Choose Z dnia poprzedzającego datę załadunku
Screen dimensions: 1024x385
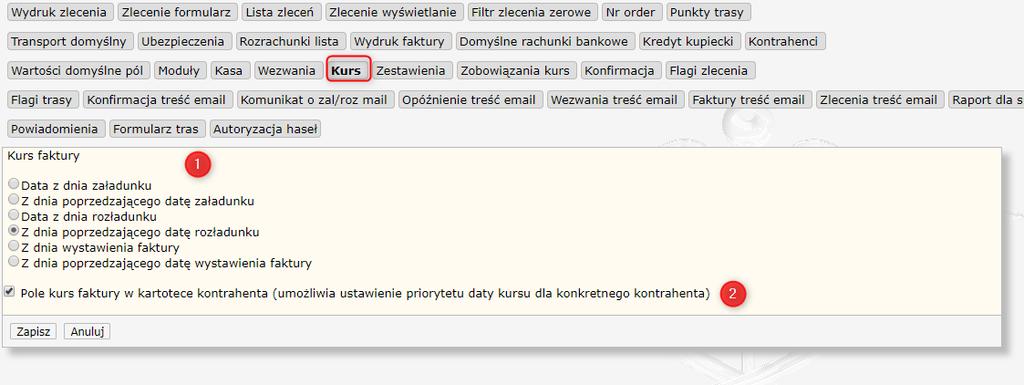point(14,200)
